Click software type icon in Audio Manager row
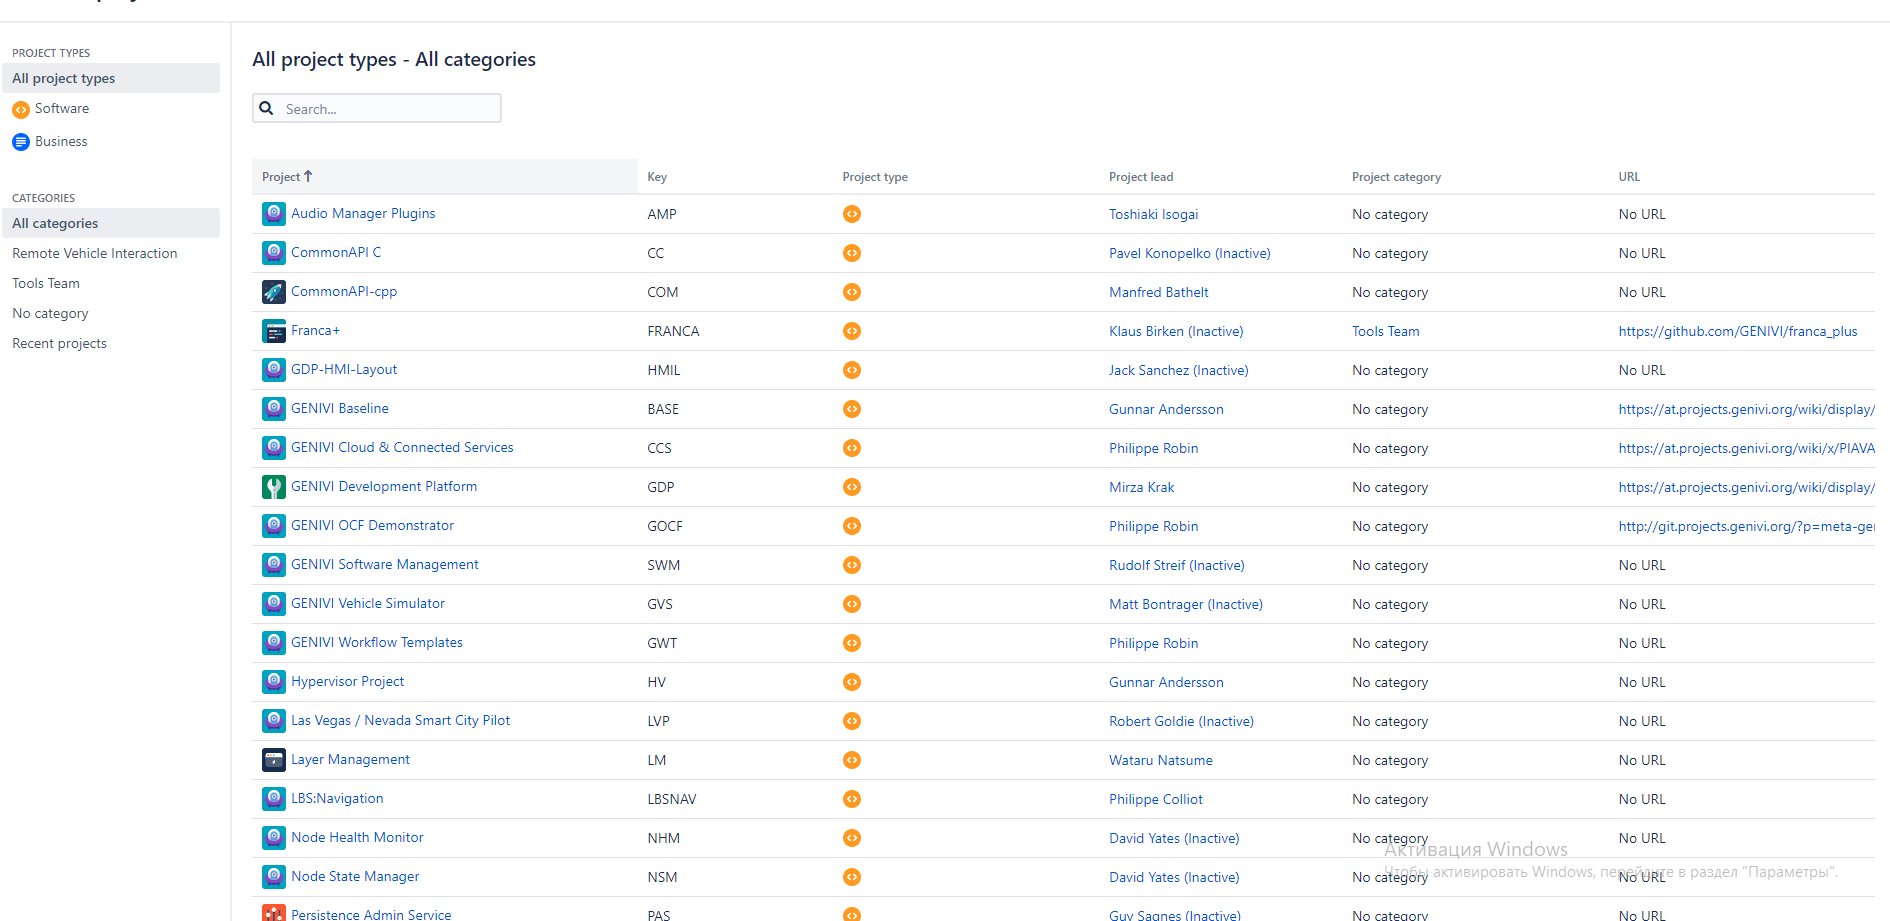This screenshot has width=1890, height=921. click(x=852, y=214)
